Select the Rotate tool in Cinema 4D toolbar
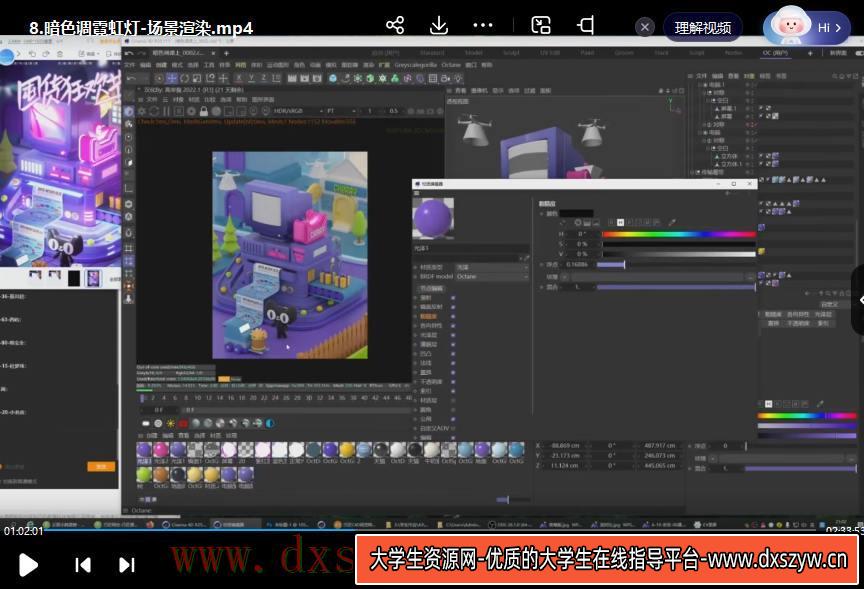 coord(184,78)
